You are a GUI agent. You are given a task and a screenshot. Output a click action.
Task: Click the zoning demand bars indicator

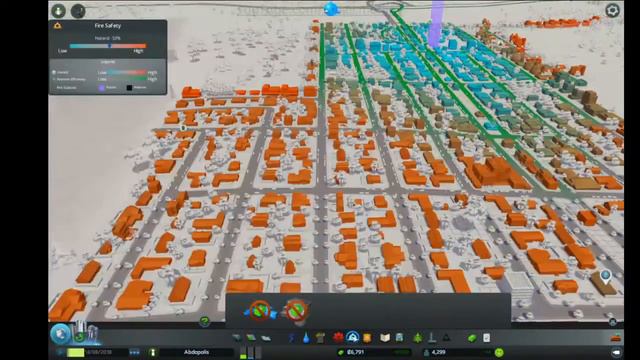point(251,353)
